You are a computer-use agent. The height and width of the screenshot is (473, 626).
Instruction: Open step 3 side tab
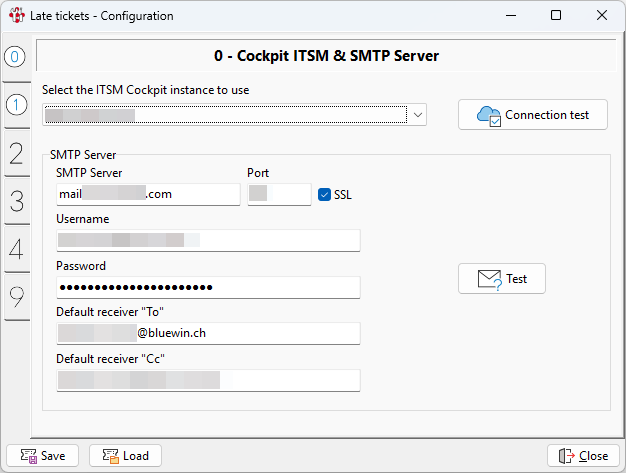pos(16,200)
